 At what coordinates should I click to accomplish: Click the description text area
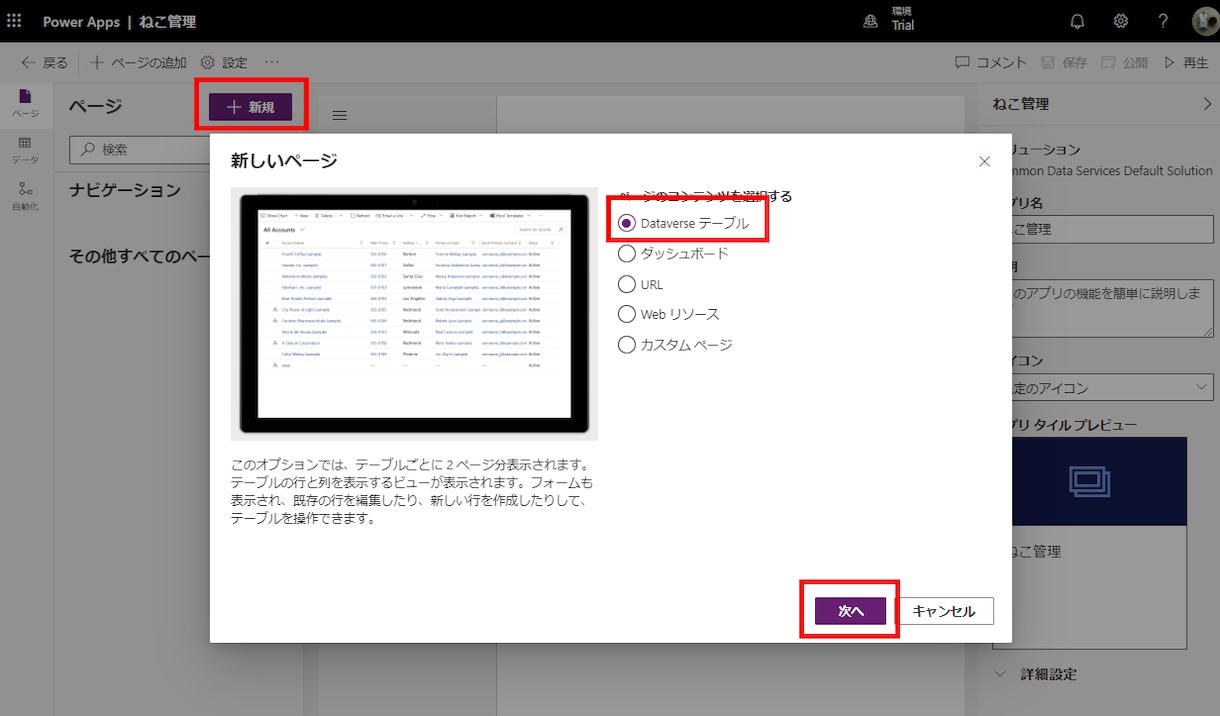click(x=1110, y=309)
